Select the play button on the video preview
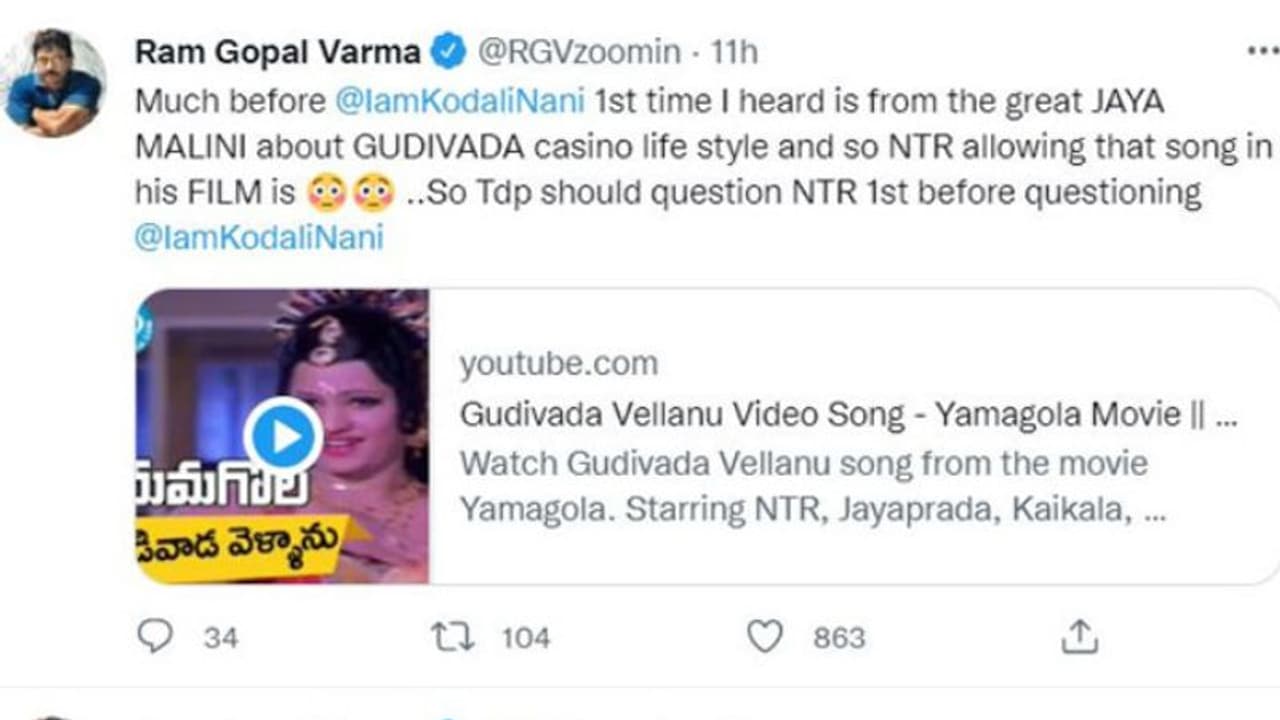 pyautogui.click(x=283, y=433)
